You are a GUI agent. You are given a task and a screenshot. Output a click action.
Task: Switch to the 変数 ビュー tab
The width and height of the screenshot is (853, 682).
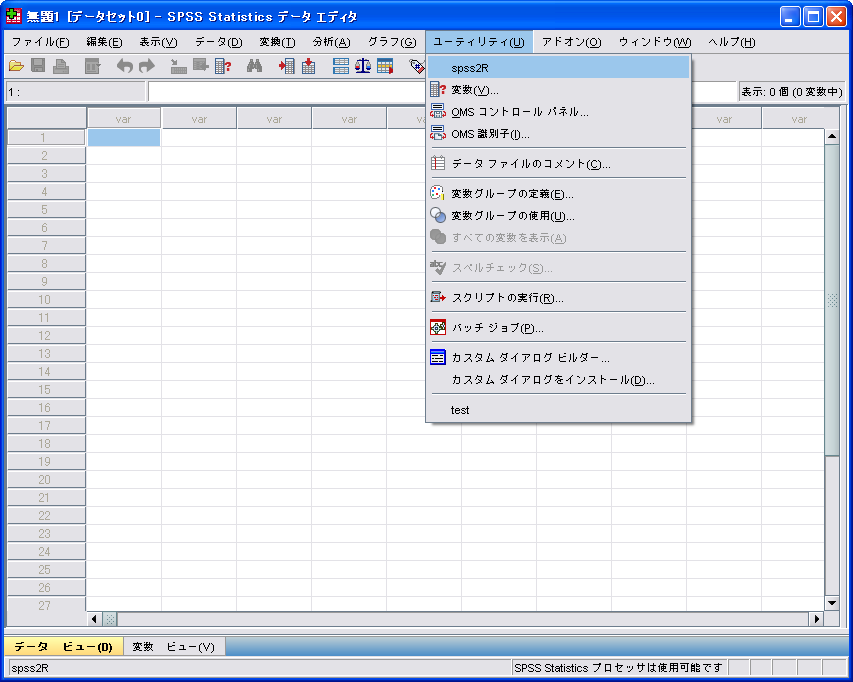pyautogui.click(x=174, y=647)
